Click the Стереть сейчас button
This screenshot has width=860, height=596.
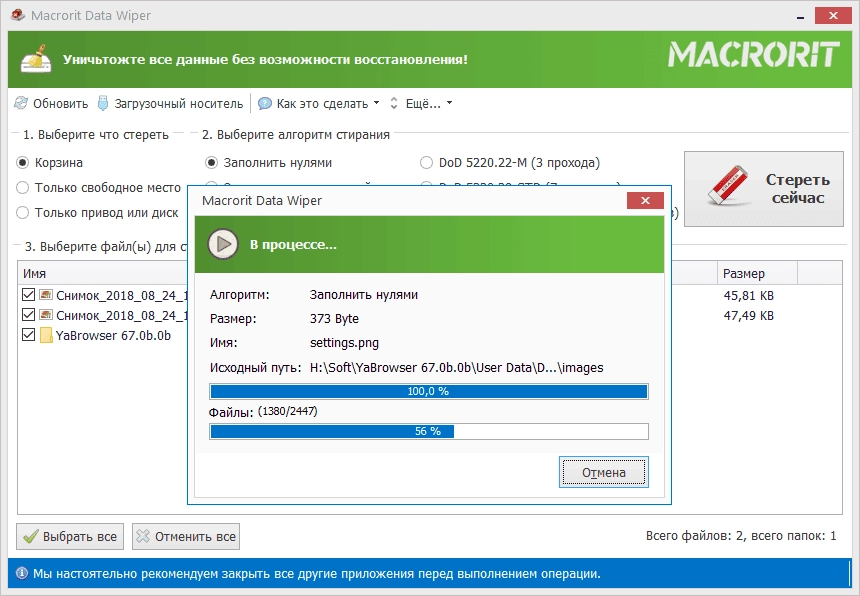tap(763, 189)
